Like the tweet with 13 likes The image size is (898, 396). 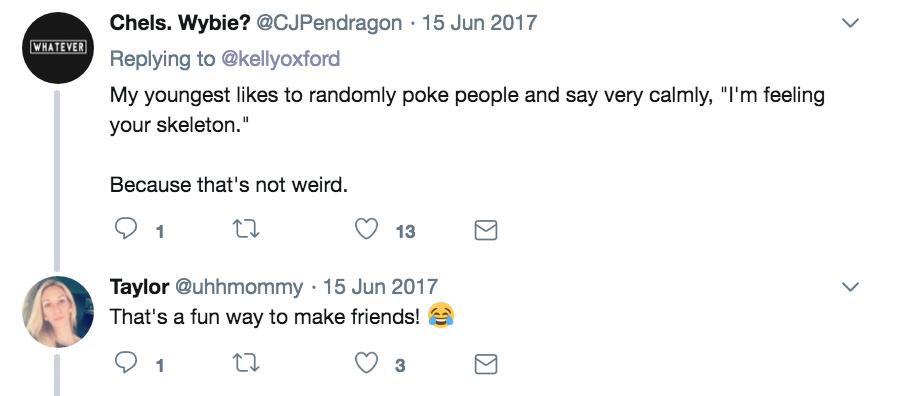tap(367, 230)
